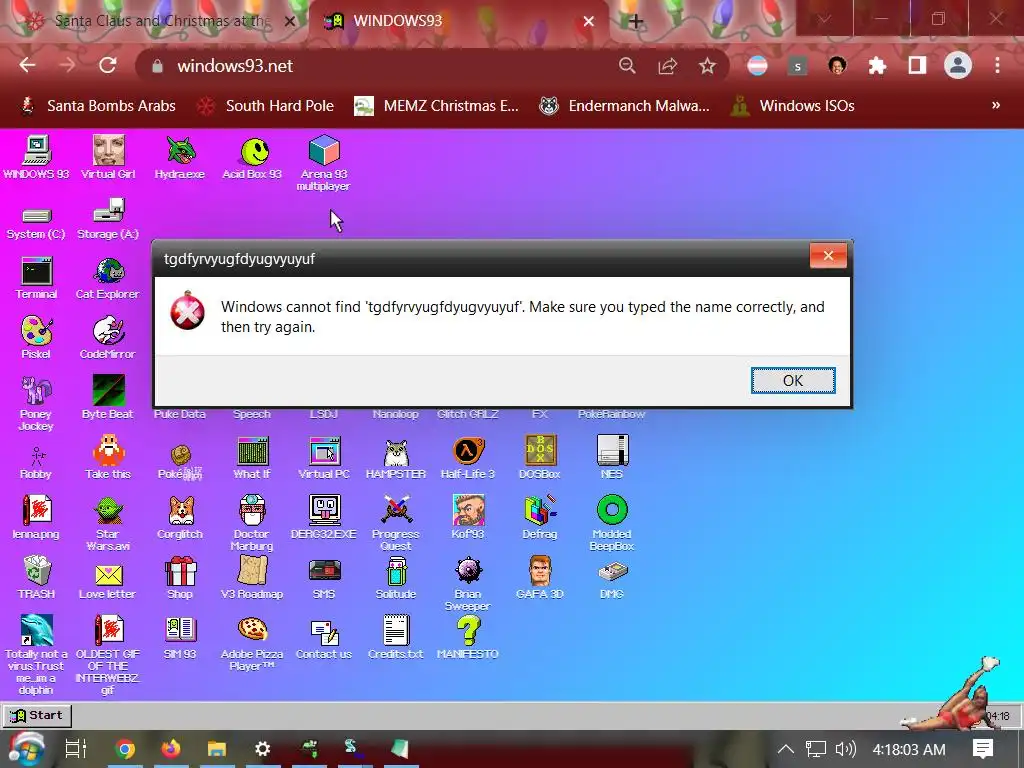Open CodeMirror editor icon
Viewport: 1024px width, 768px height.
click(108, 338)
